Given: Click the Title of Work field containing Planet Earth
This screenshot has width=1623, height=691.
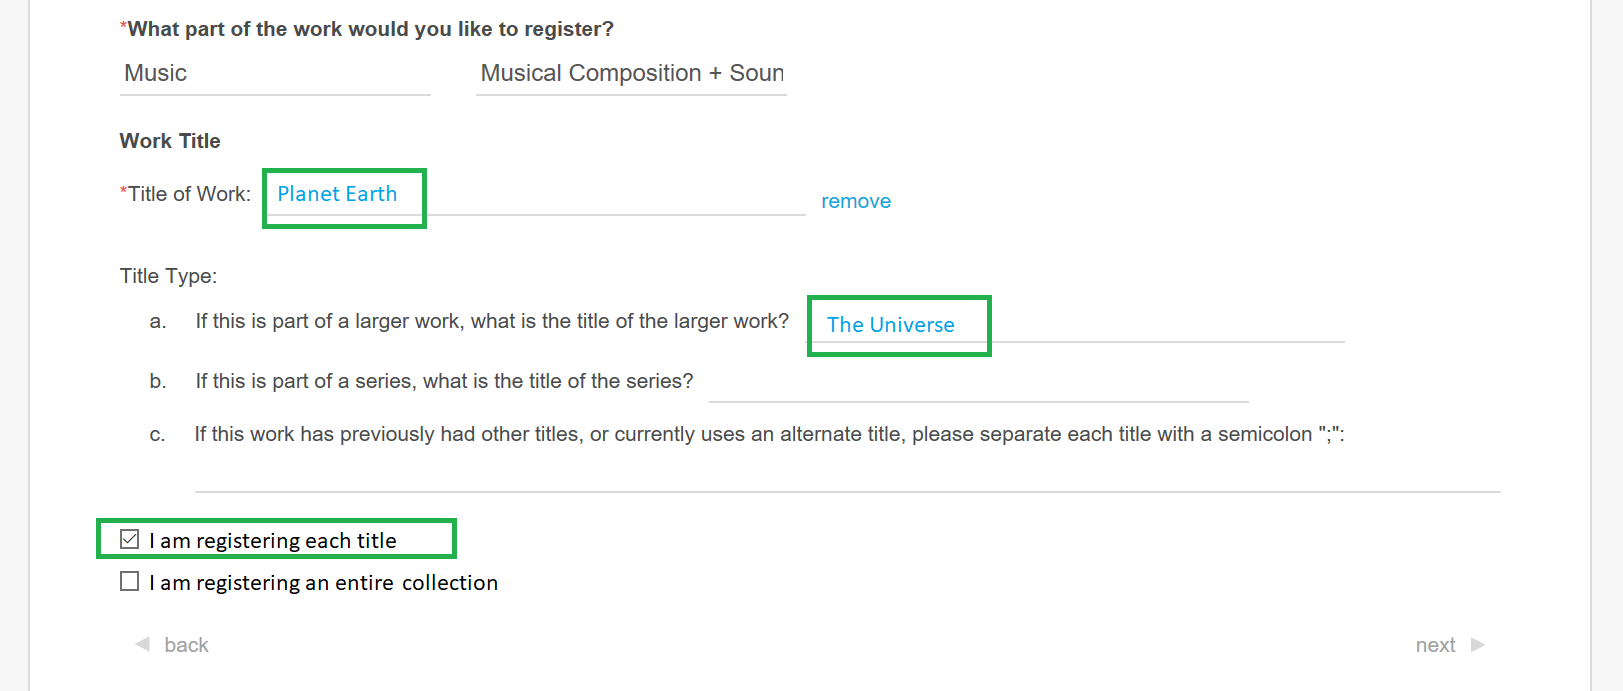Looking at the screenshot, I should coord(534,195).
